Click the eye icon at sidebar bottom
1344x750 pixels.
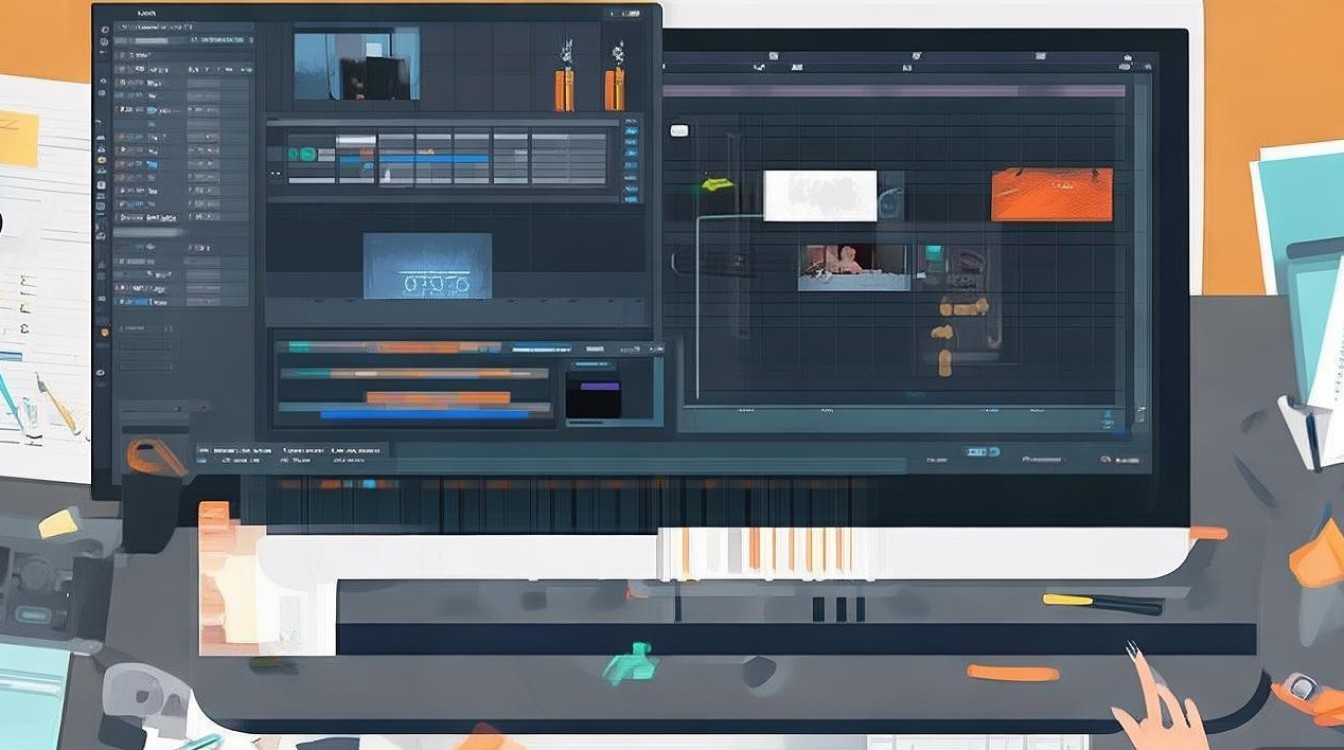coord(102,371)
